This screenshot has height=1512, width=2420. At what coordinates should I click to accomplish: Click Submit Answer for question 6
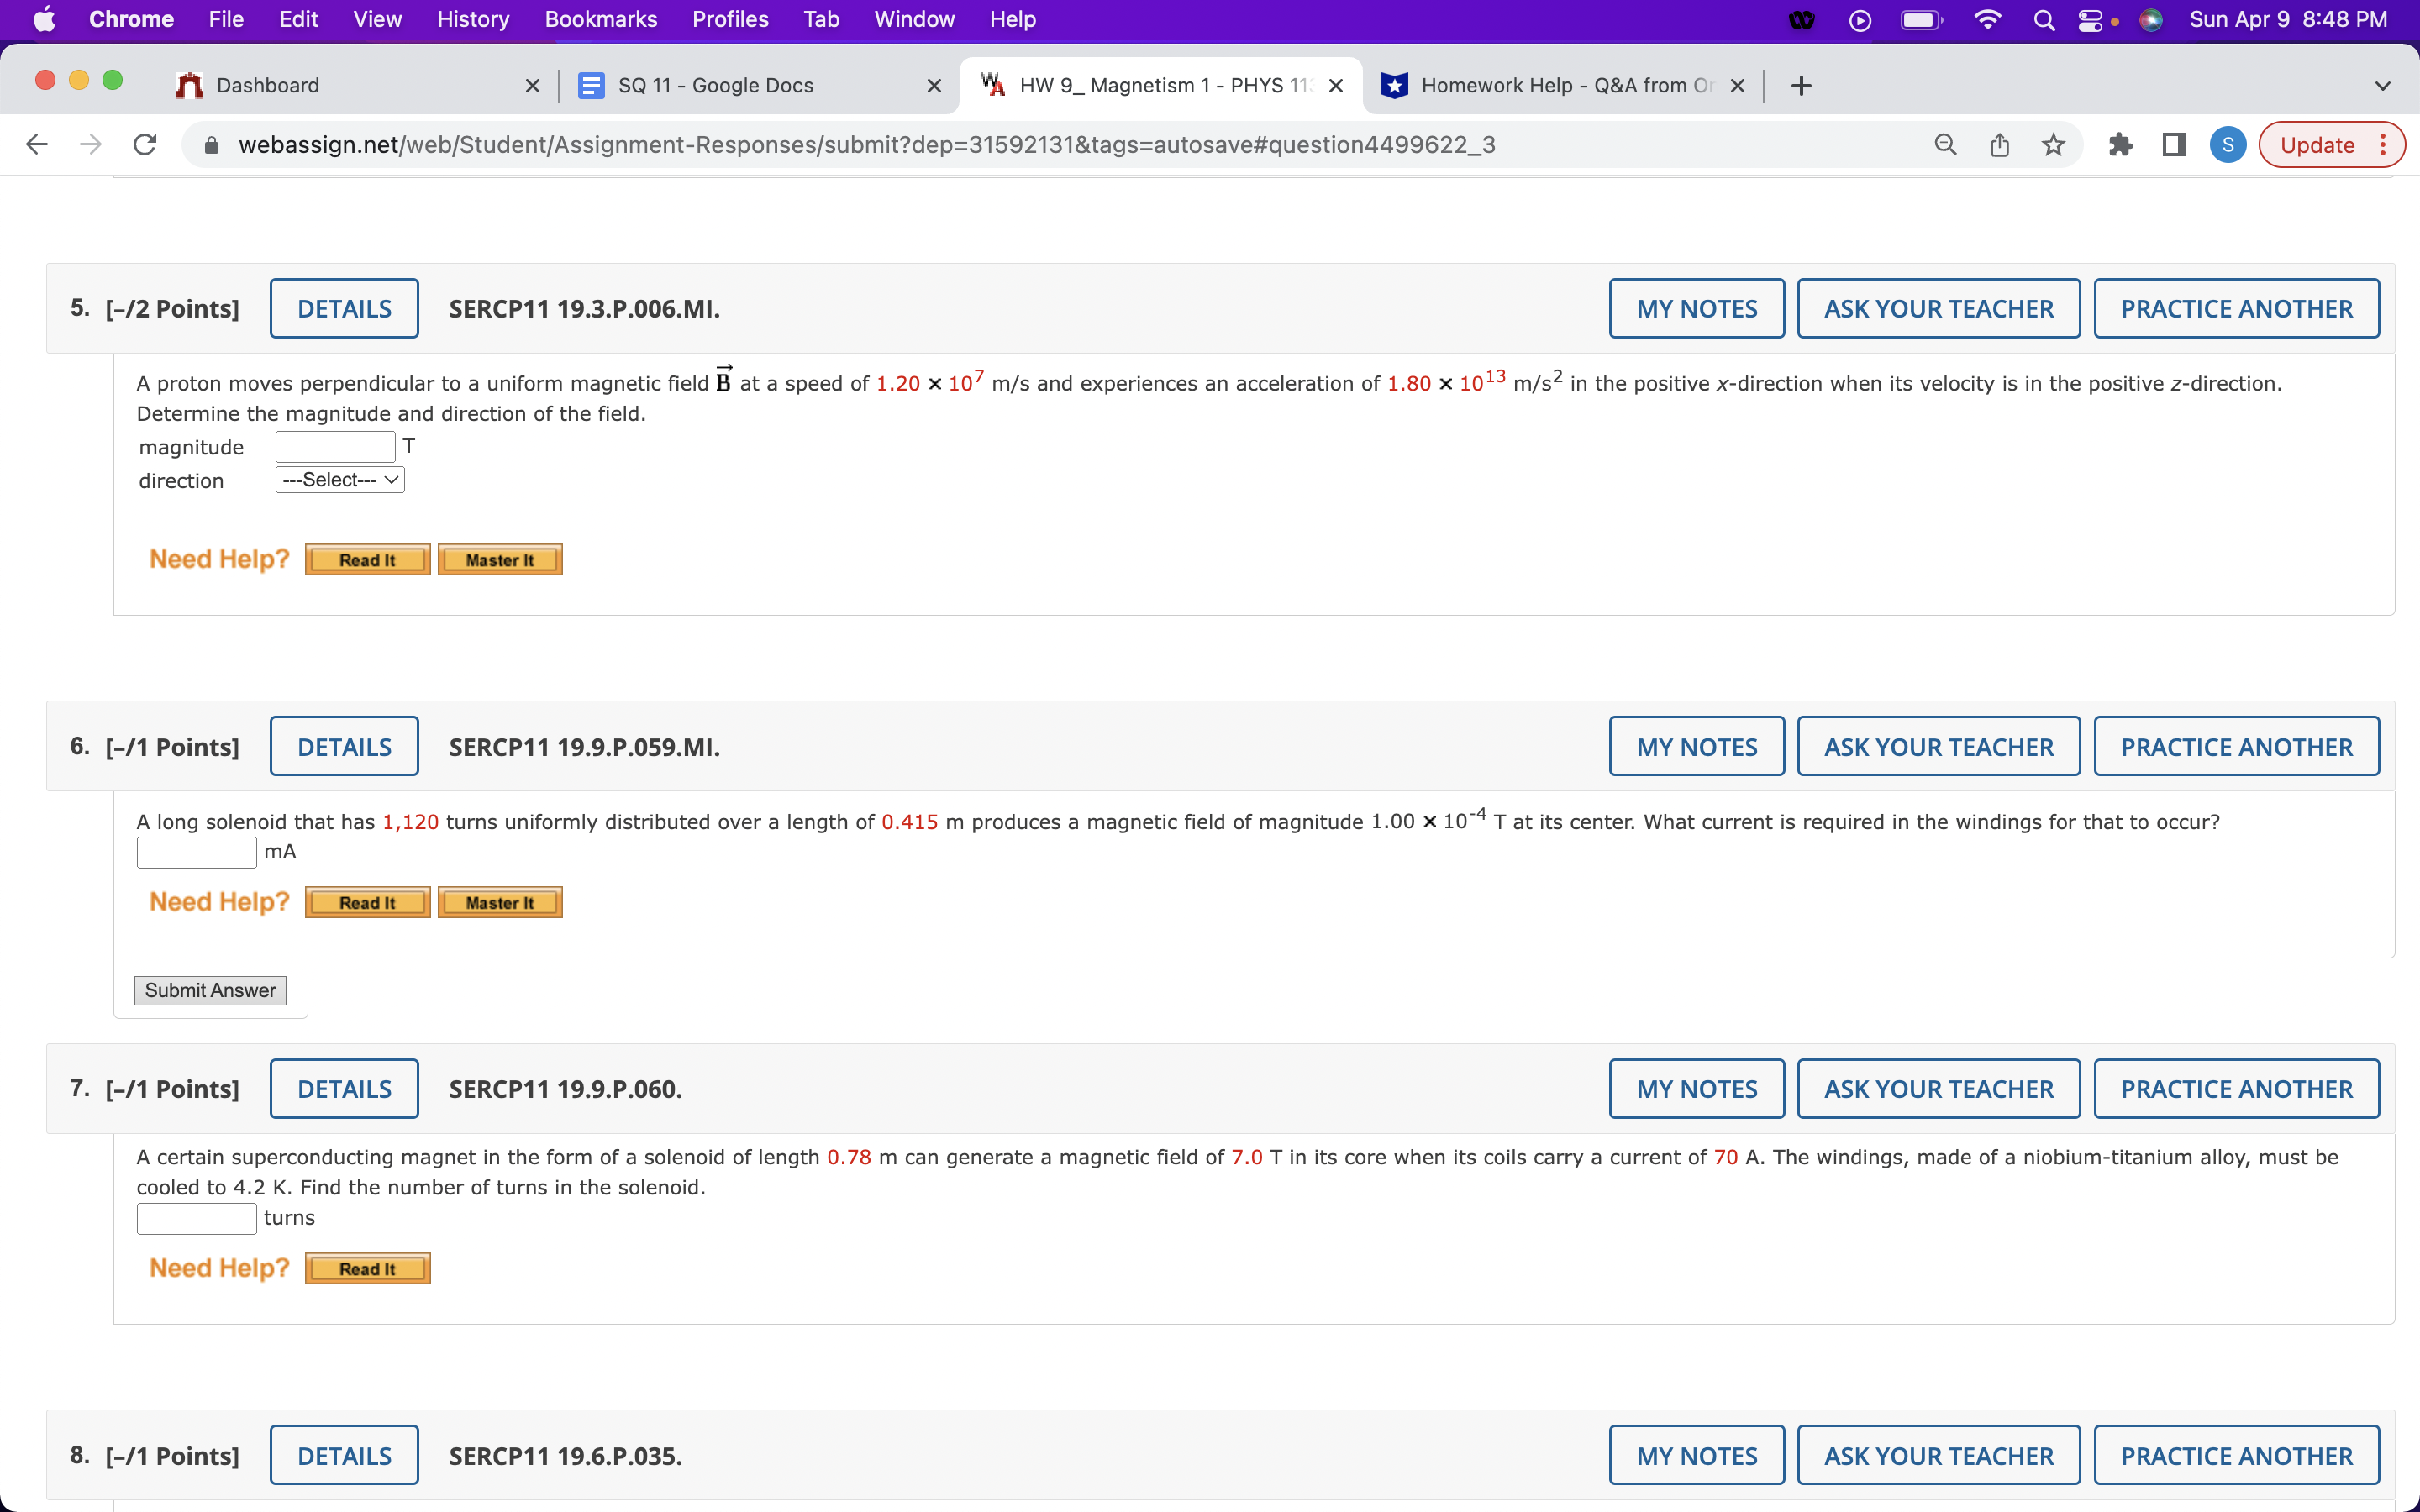click(210, 990)
